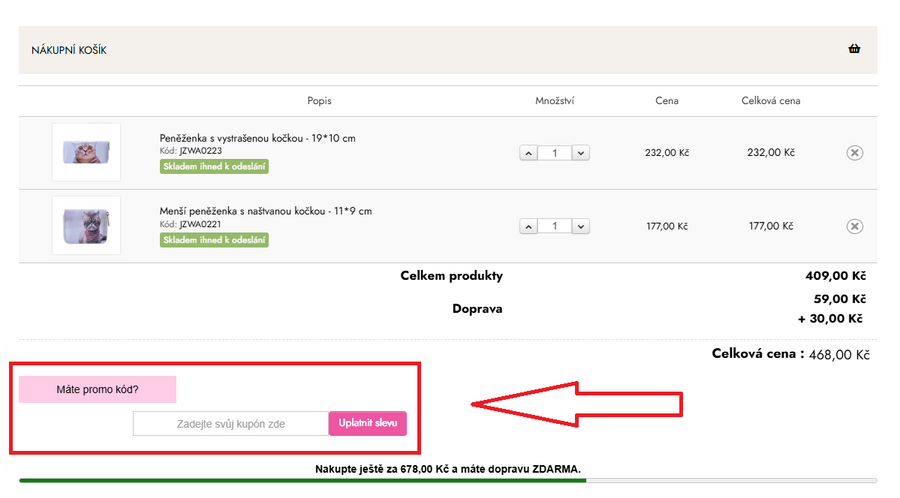Open thumbnail of the scared cat wallet
900x498 pixels.
tap(86, 152)
